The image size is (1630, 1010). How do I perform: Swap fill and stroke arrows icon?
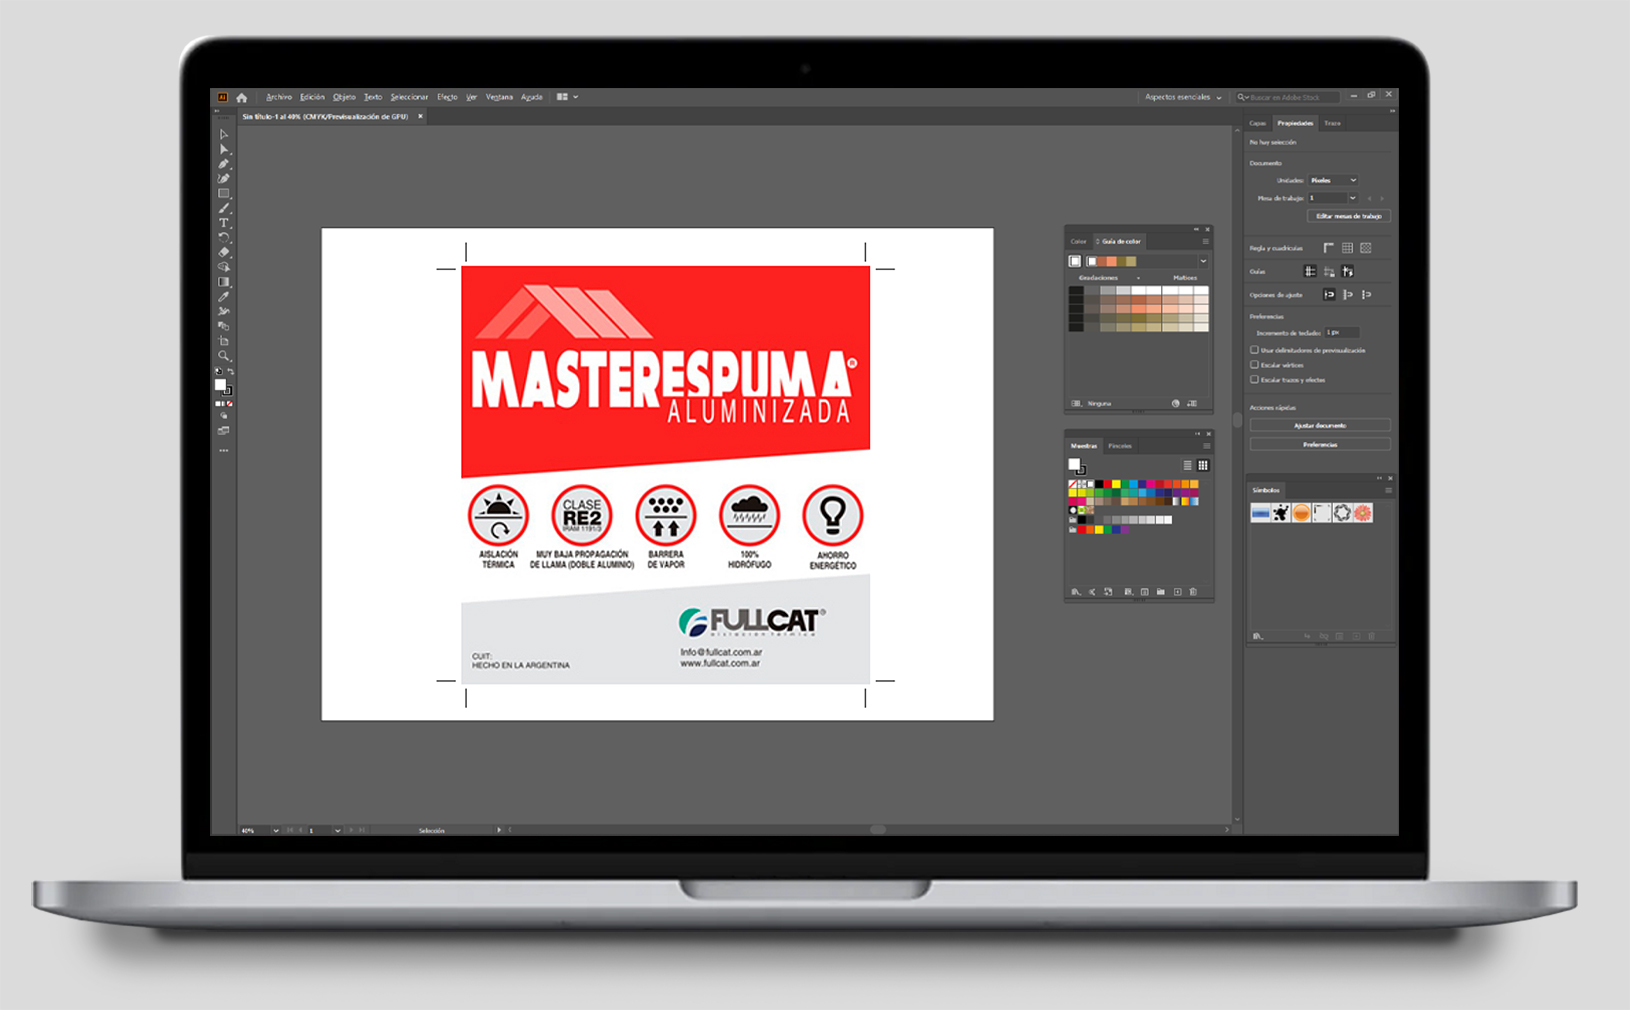230,372
